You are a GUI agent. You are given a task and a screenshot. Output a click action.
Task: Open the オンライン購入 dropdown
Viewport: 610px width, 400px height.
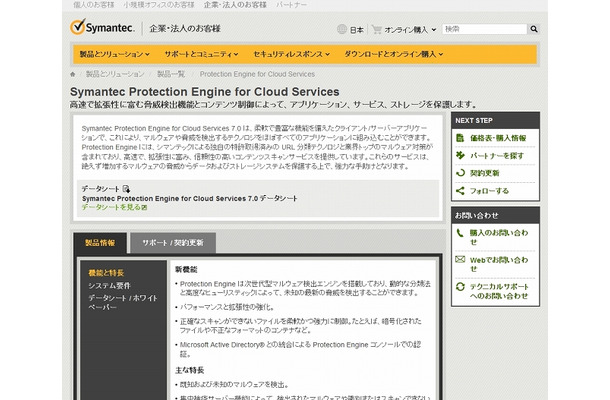tap(410, 30)
